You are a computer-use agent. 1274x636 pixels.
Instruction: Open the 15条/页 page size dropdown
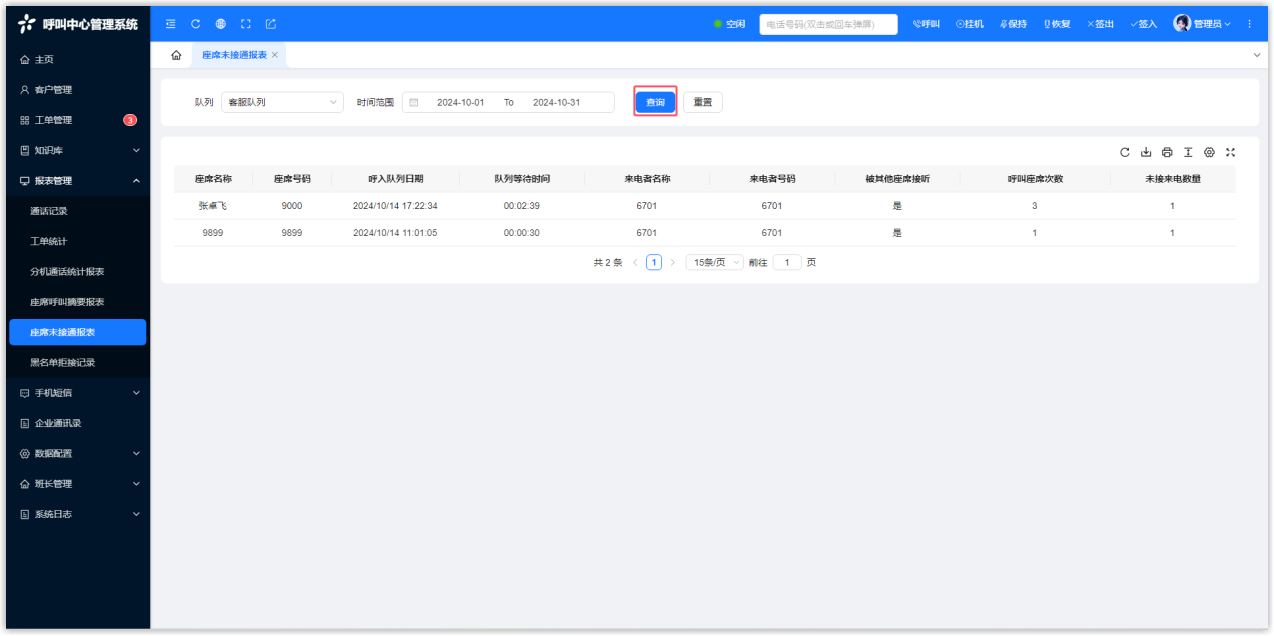(714, 262)
